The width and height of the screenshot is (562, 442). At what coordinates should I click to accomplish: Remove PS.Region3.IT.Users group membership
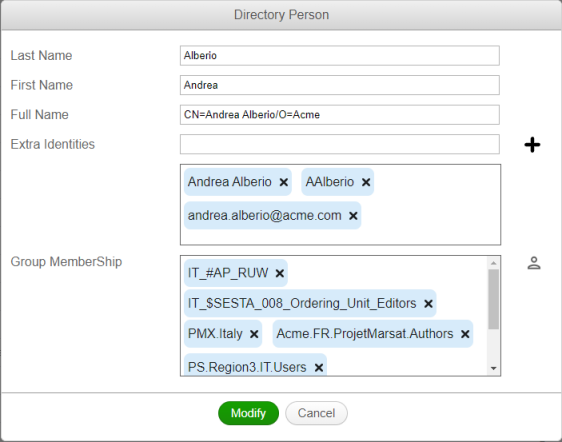pos(319,367)
